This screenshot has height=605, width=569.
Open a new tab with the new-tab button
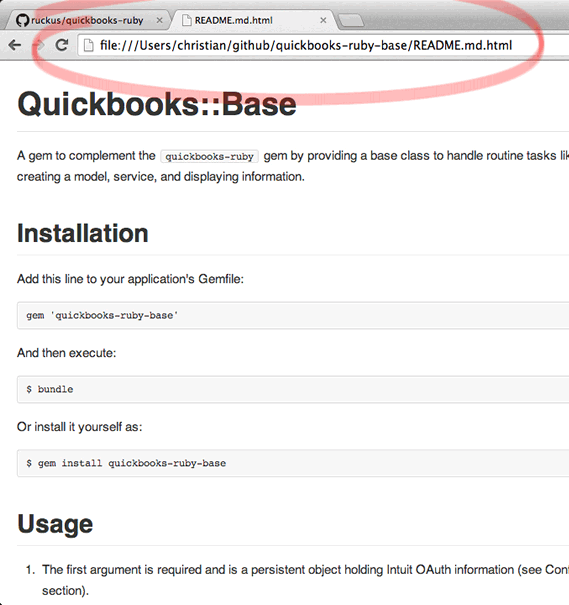pos(350,20)
